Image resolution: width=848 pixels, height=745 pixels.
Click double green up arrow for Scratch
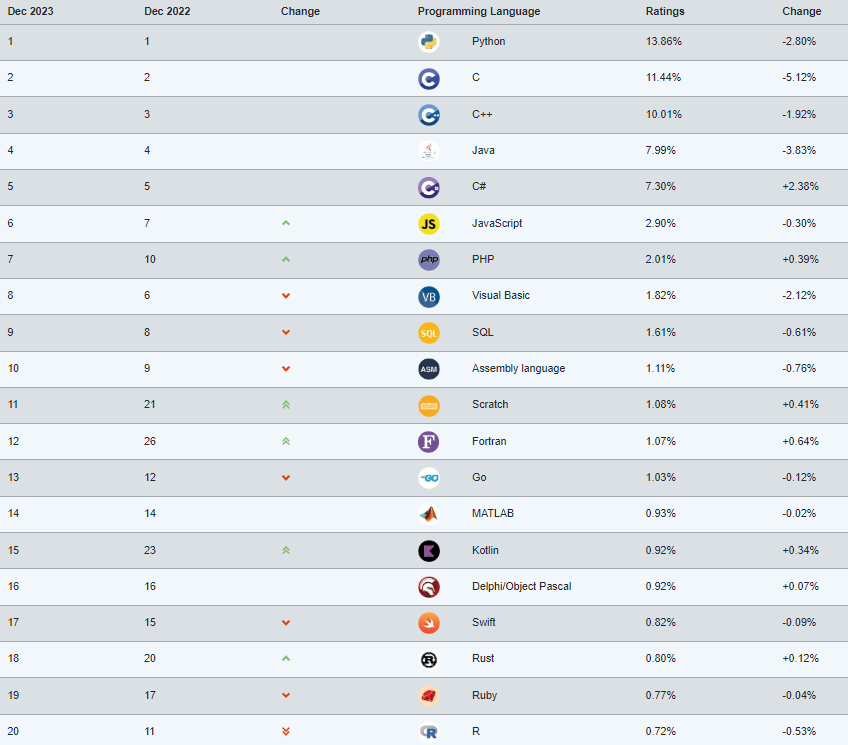[x=286, y=404]
